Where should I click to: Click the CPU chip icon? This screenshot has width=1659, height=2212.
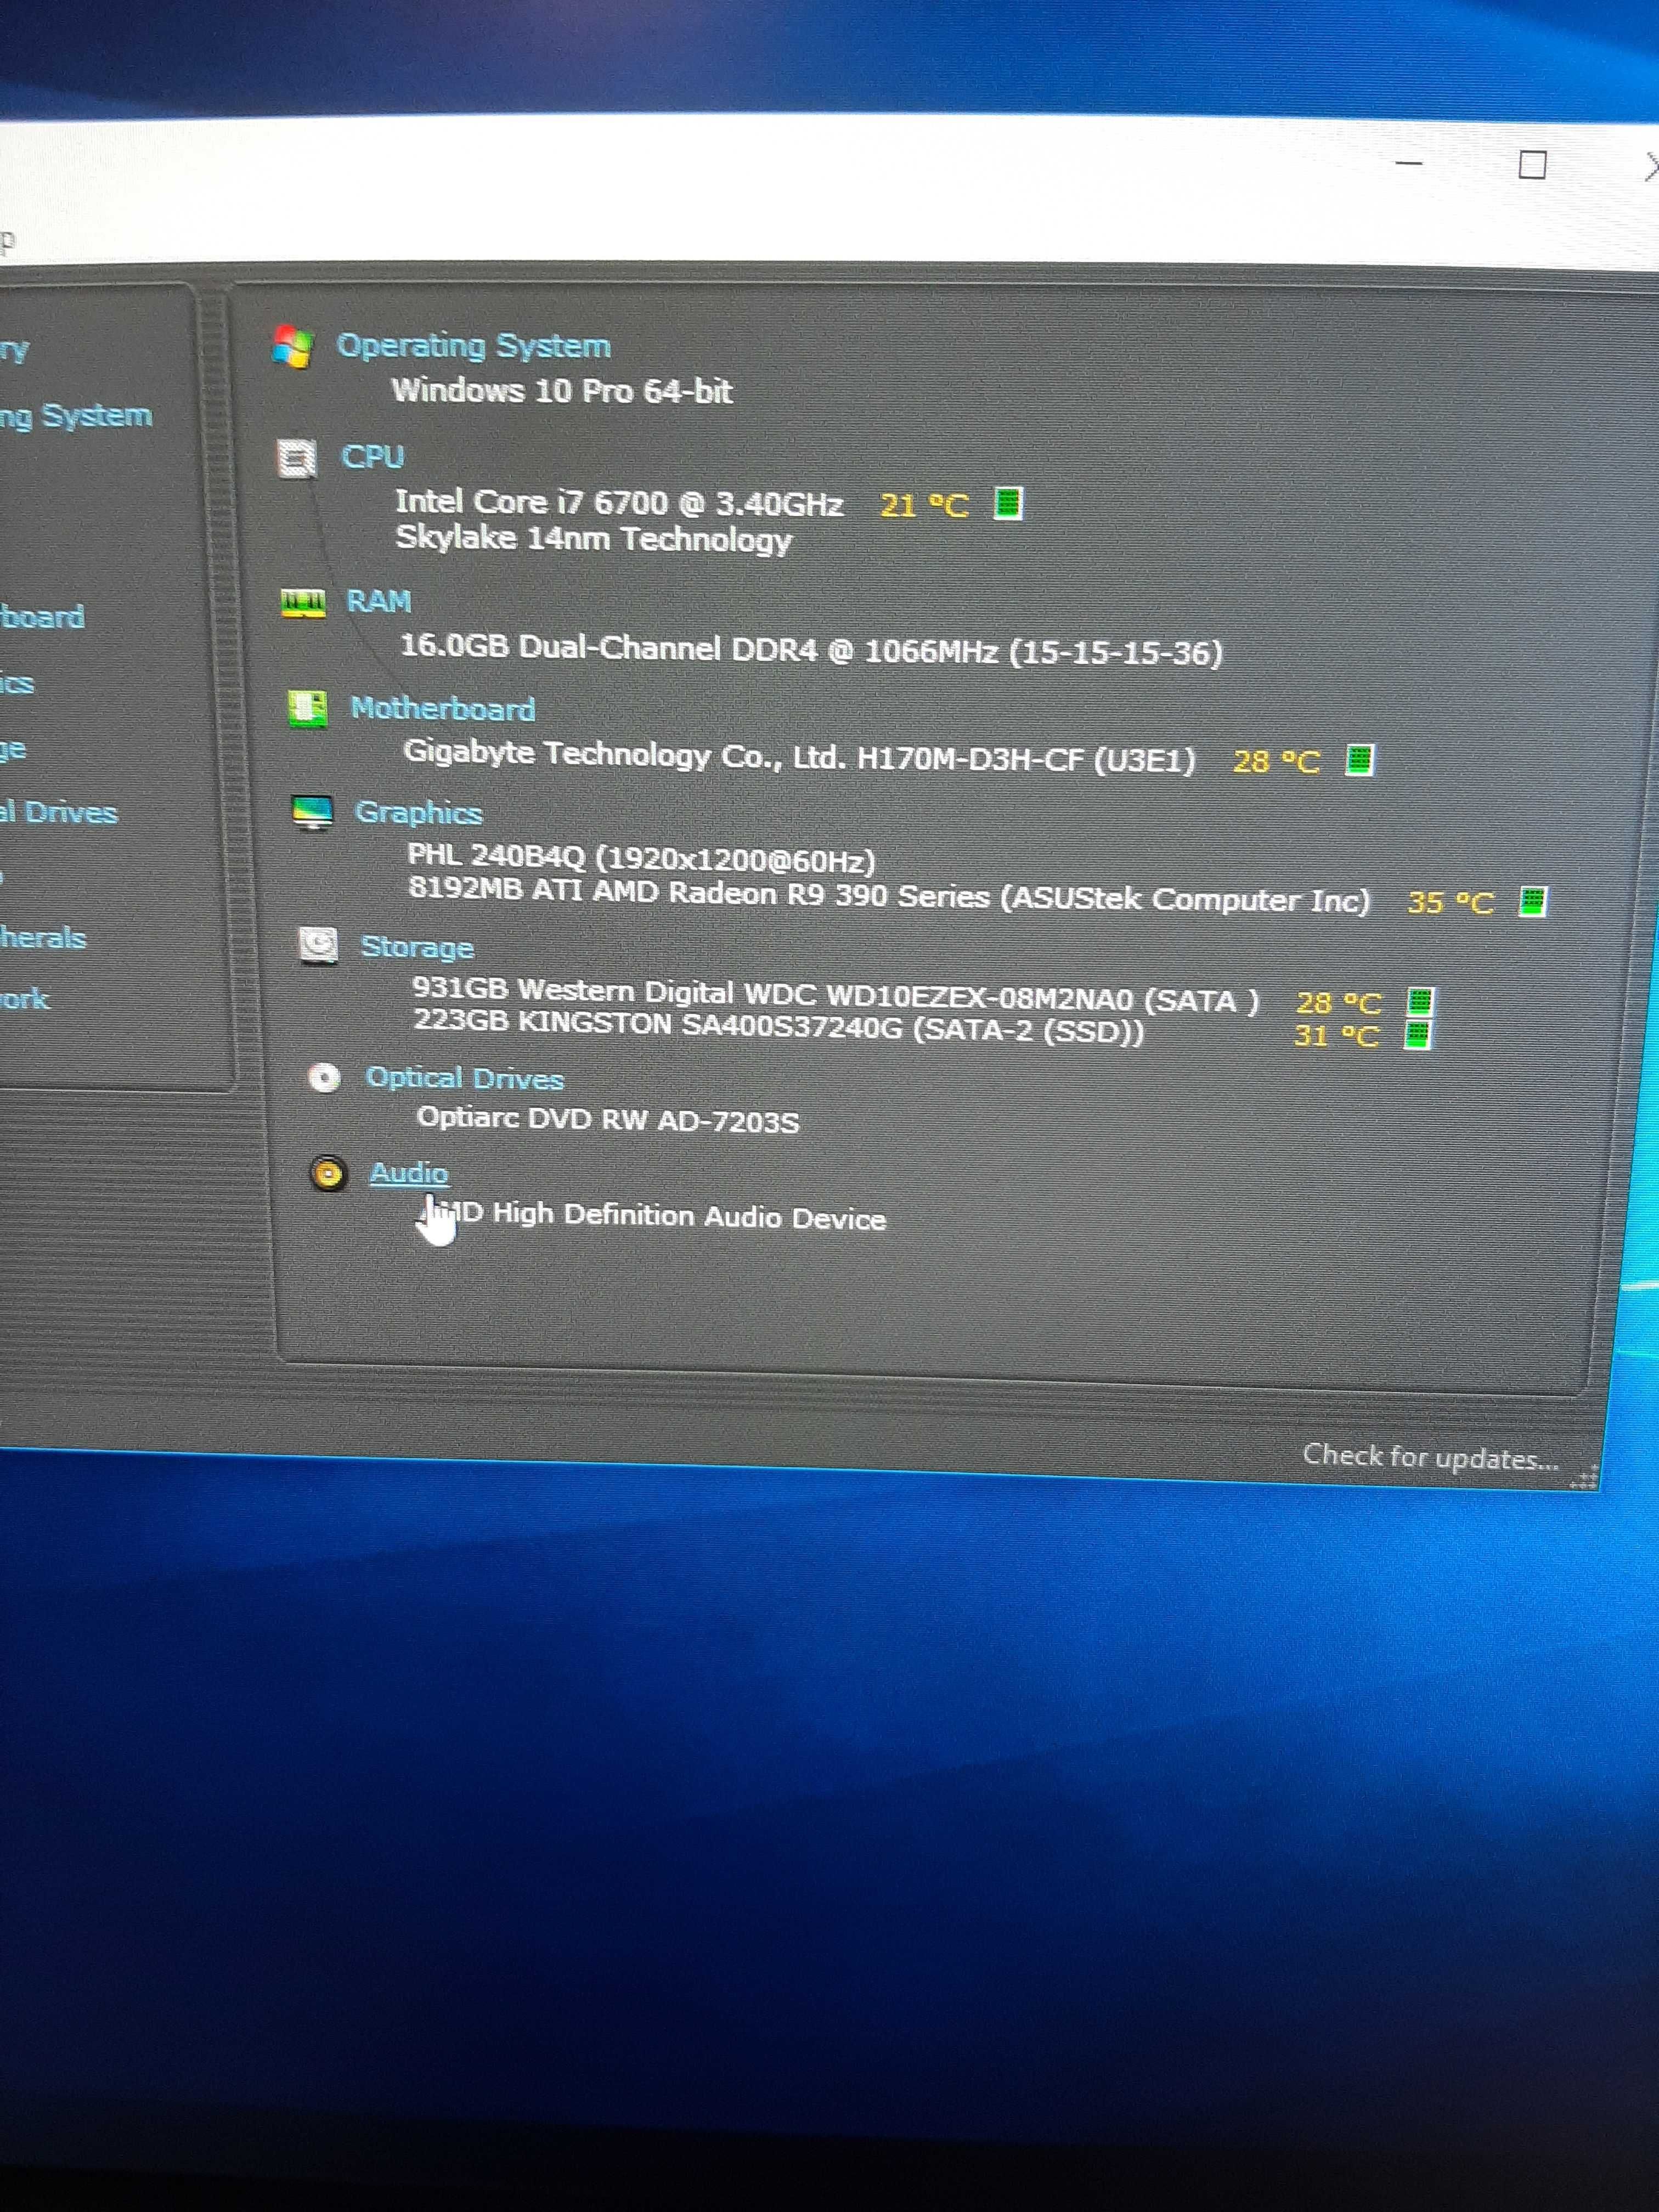tap(297, 458)
